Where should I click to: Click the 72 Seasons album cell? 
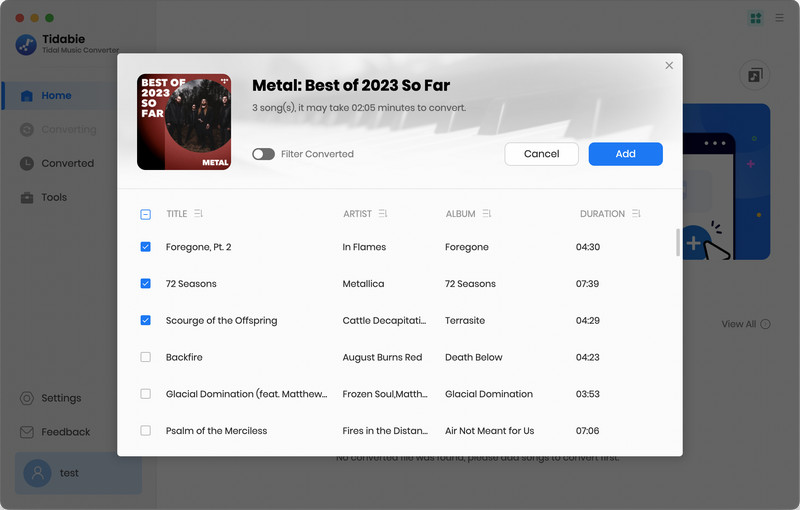click(x=470, y=284)
